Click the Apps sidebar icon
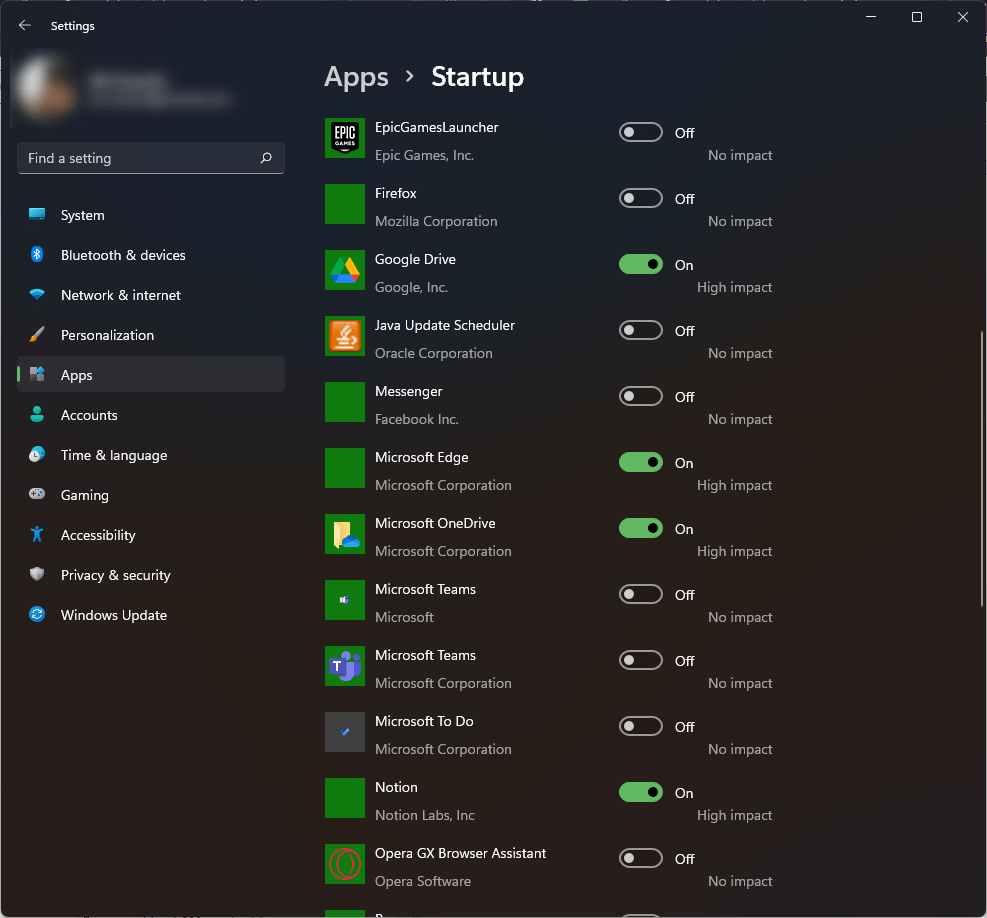The height and width of the screenshot is (918, 987). [x=37, y=374]
